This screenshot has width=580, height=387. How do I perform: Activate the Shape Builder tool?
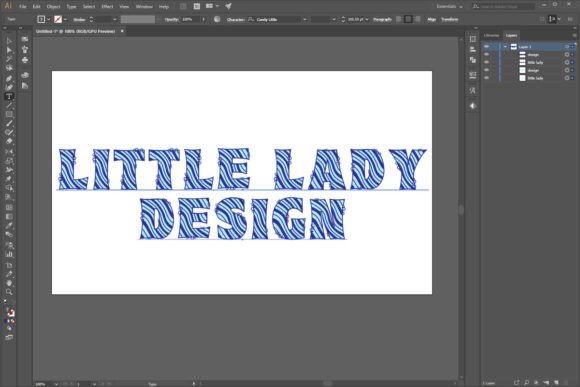pyautogui.click(x=9, y=188)
